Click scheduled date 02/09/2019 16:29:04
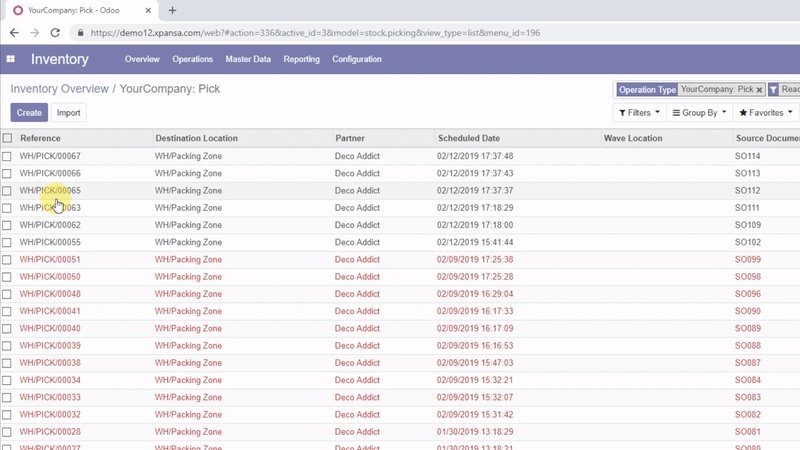The height and width of the screenshot is (450, 800). point(475,294)
